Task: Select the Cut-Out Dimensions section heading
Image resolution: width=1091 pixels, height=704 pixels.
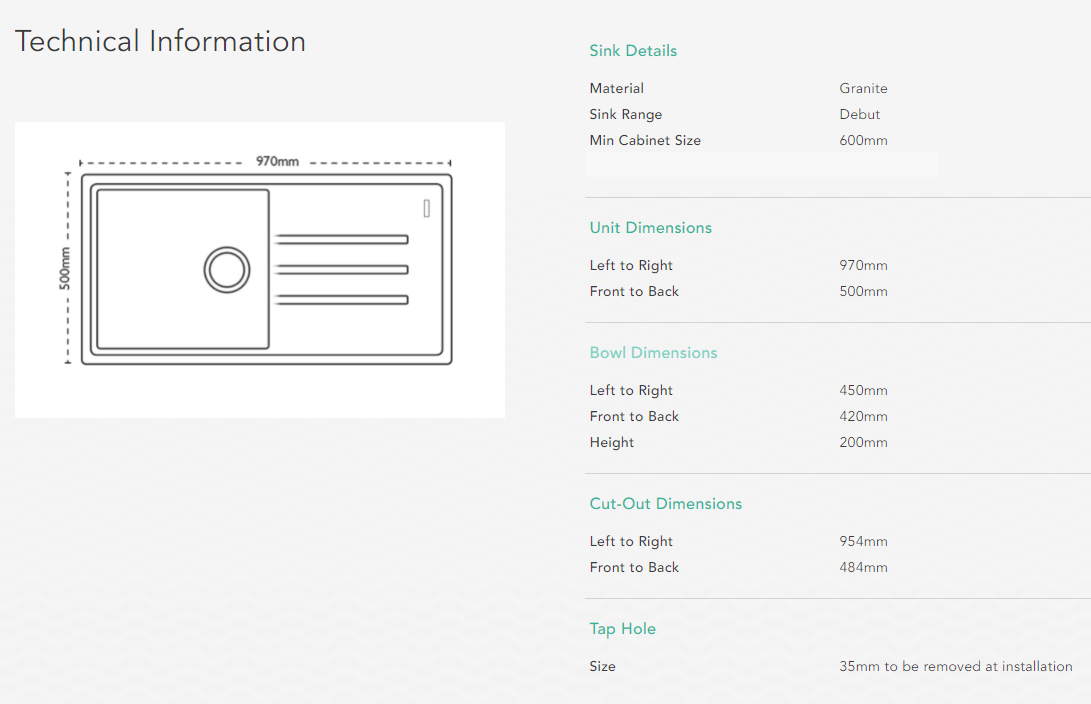Action: 665,504
